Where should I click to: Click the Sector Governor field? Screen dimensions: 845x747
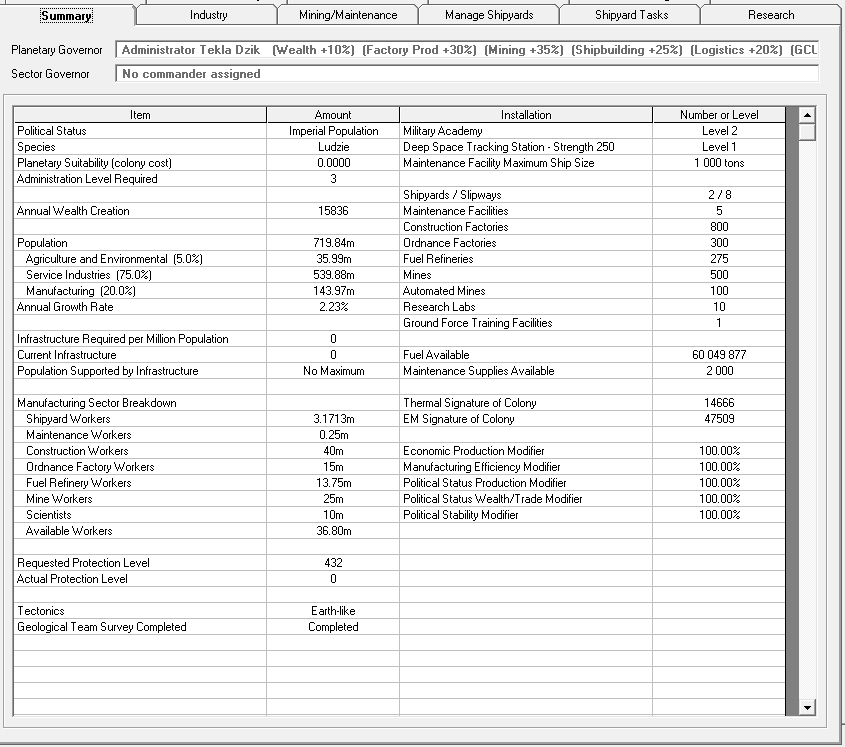467,74
